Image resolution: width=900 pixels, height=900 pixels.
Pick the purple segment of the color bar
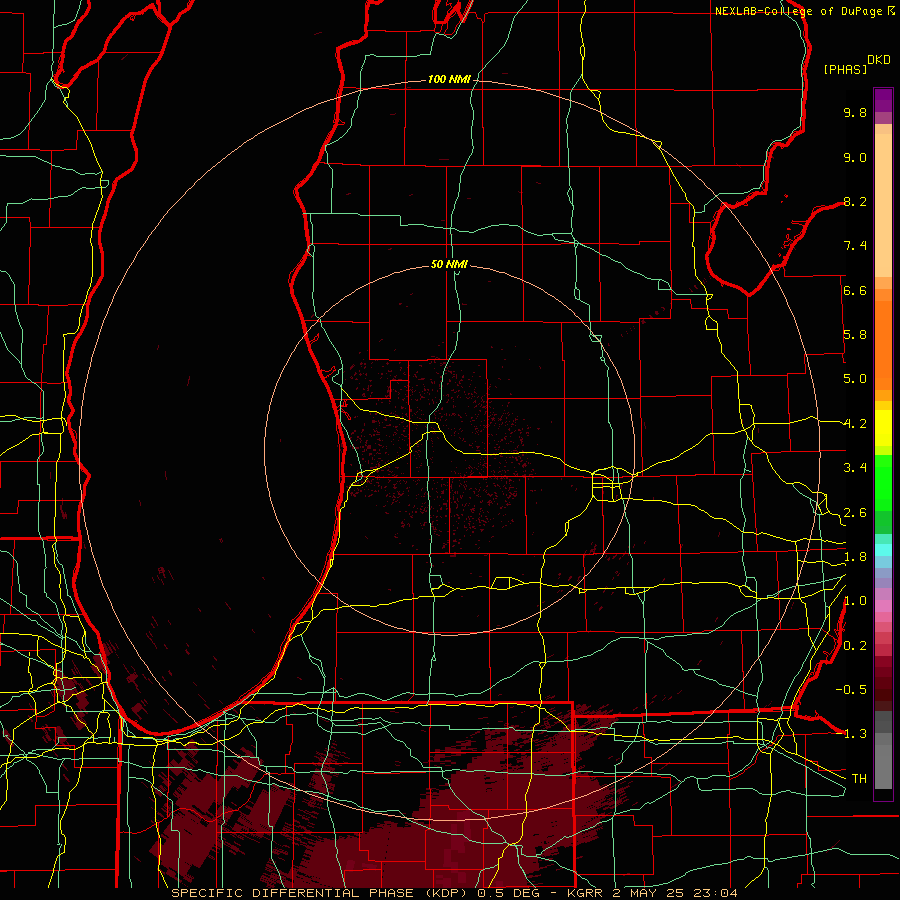coord(883,100)
